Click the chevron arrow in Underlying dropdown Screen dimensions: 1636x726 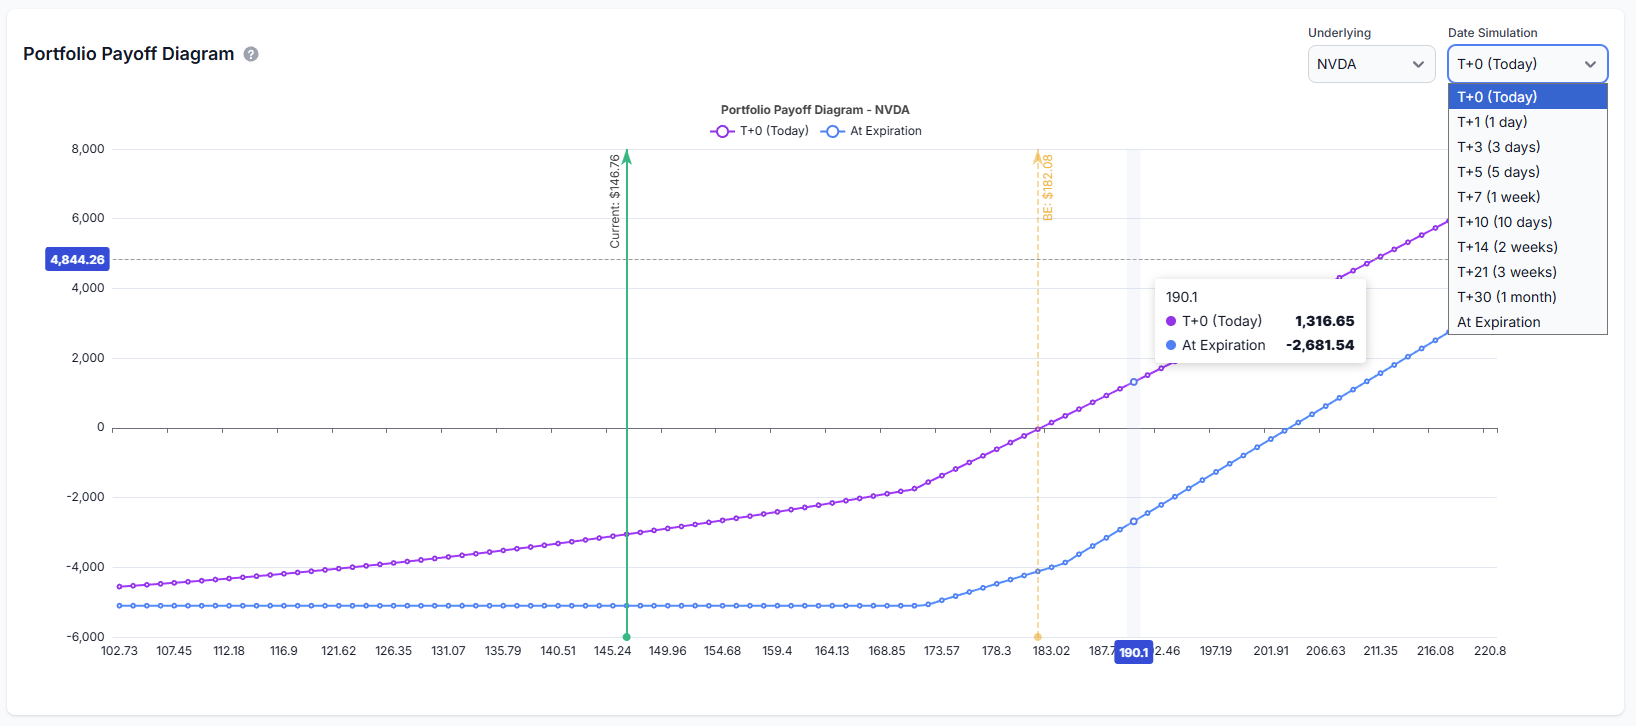(1418, 64)
